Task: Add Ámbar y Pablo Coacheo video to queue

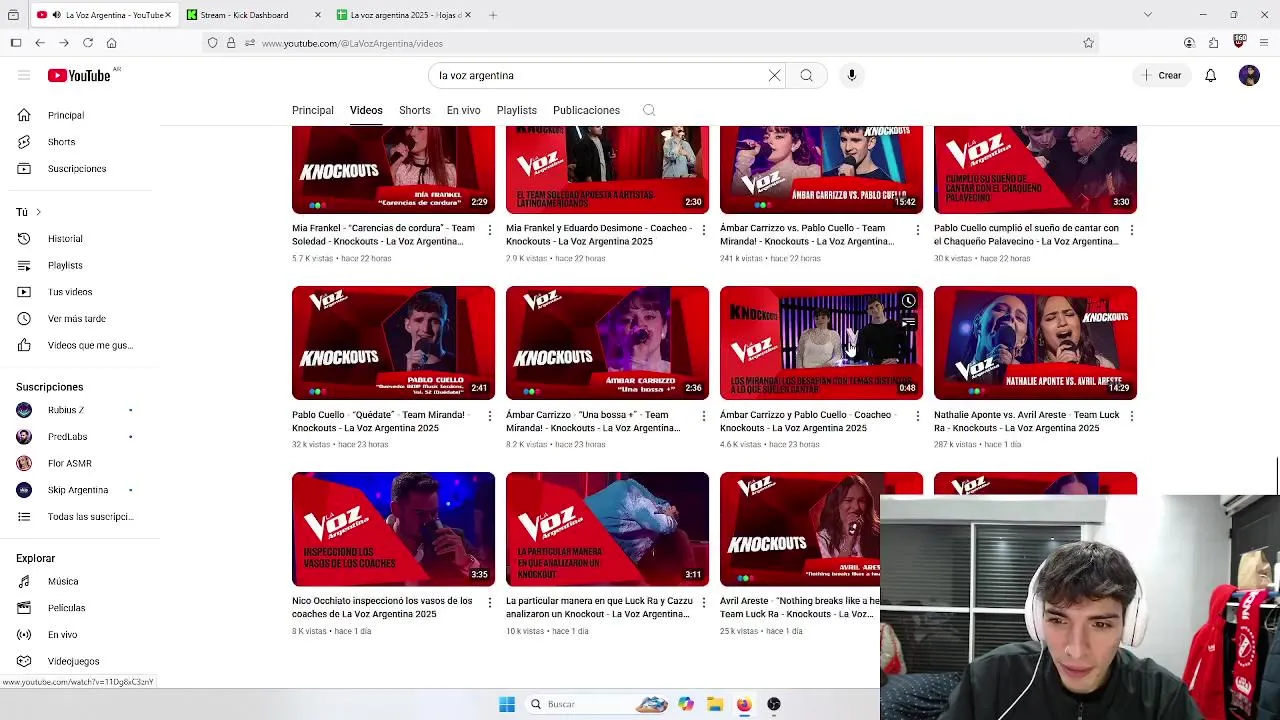Action: [x=908, y=323]
